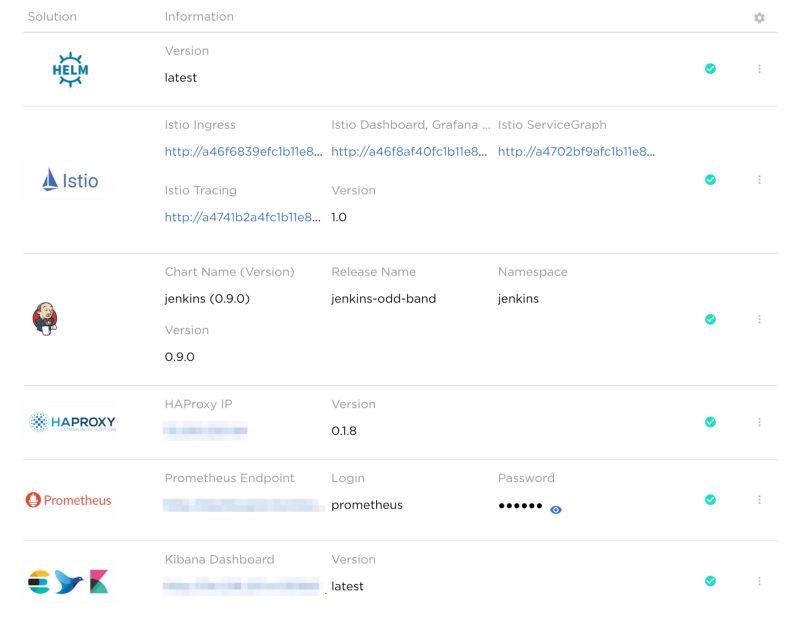Open Kibana row three-dot menu
Screen dimensions: 800x628
(x=759, y=581)
